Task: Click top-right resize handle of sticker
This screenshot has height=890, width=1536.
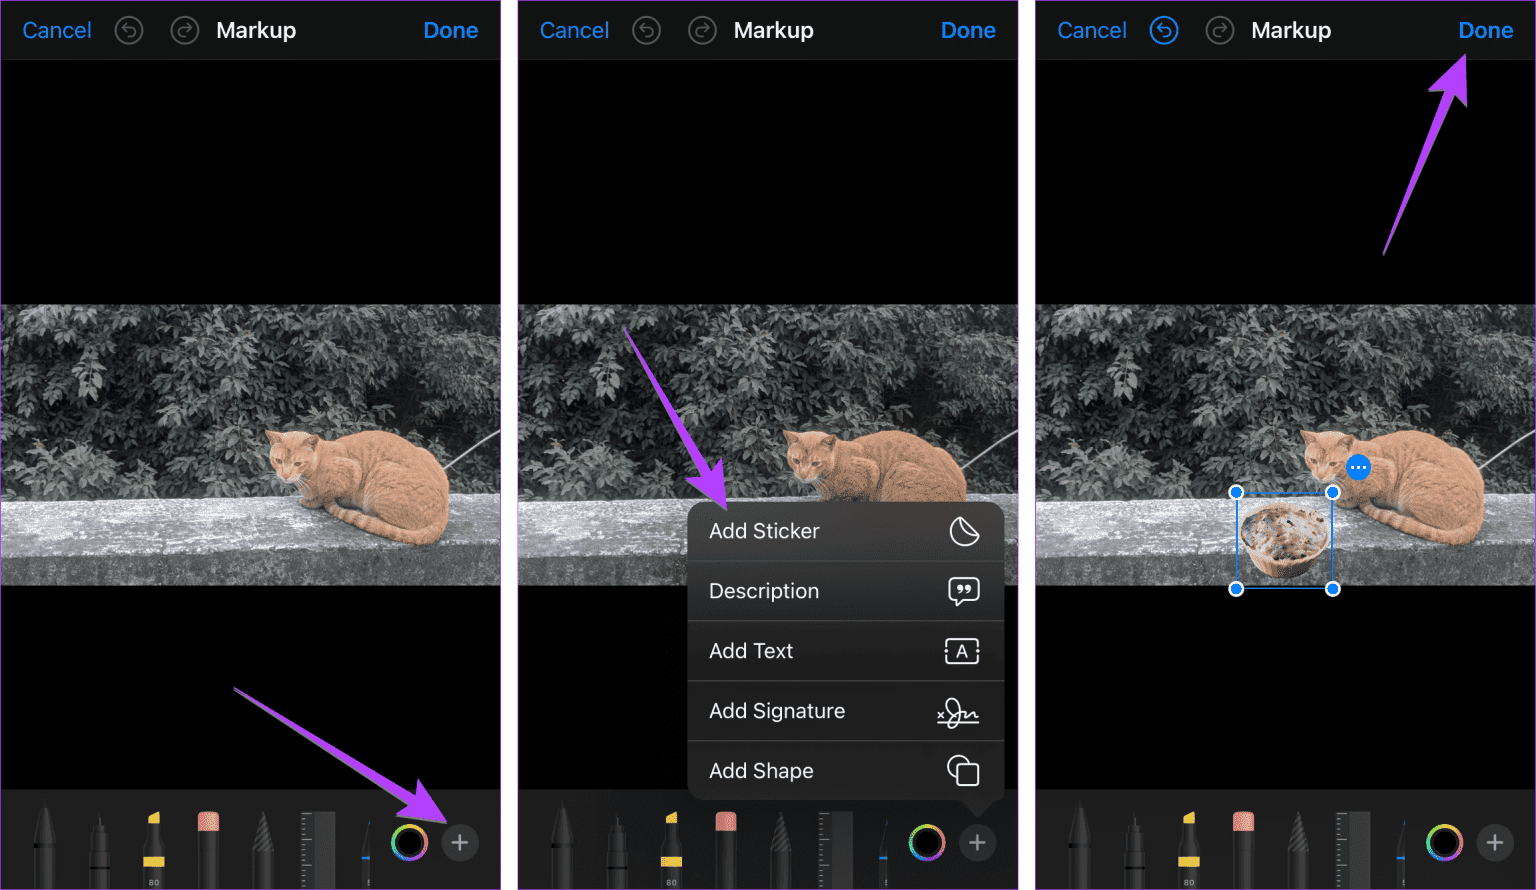Action: click(x=1333, y=493)
